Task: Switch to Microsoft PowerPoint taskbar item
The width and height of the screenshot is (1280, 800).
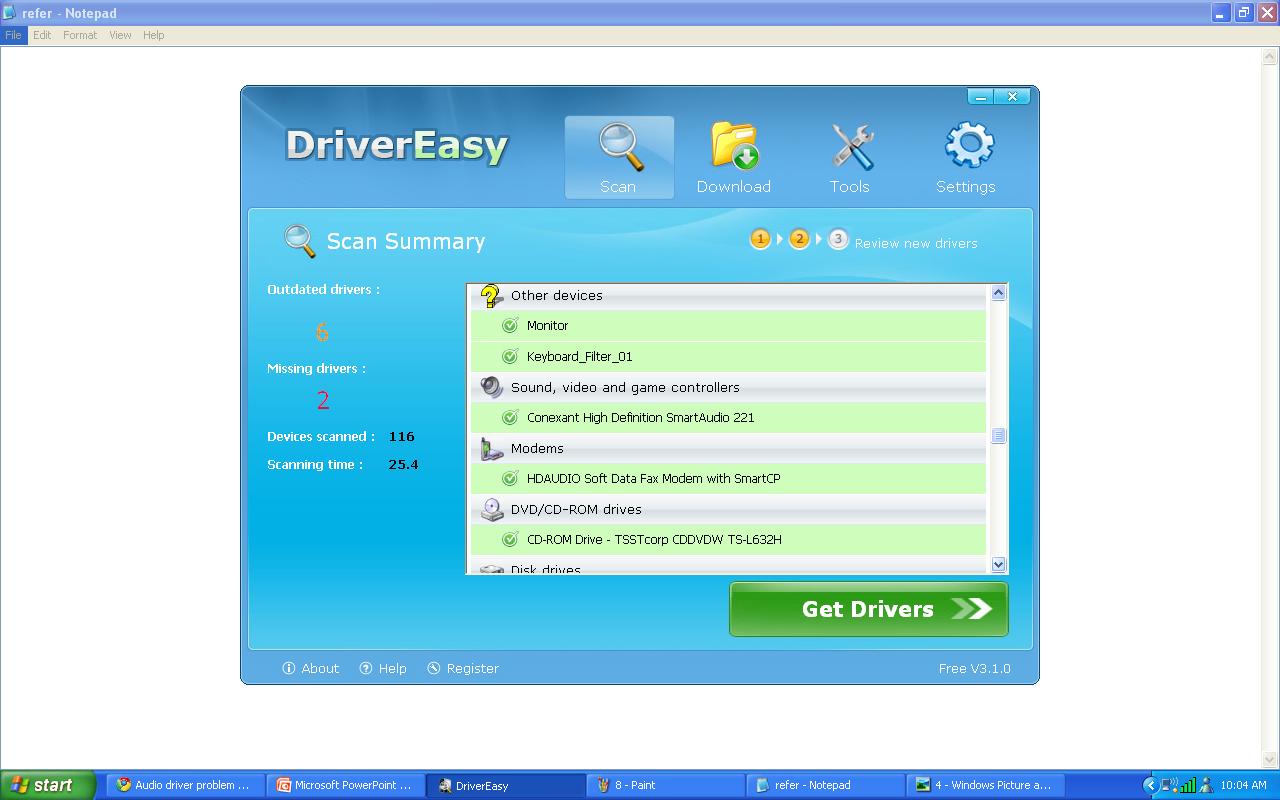Action: click(x=346, y=785)
